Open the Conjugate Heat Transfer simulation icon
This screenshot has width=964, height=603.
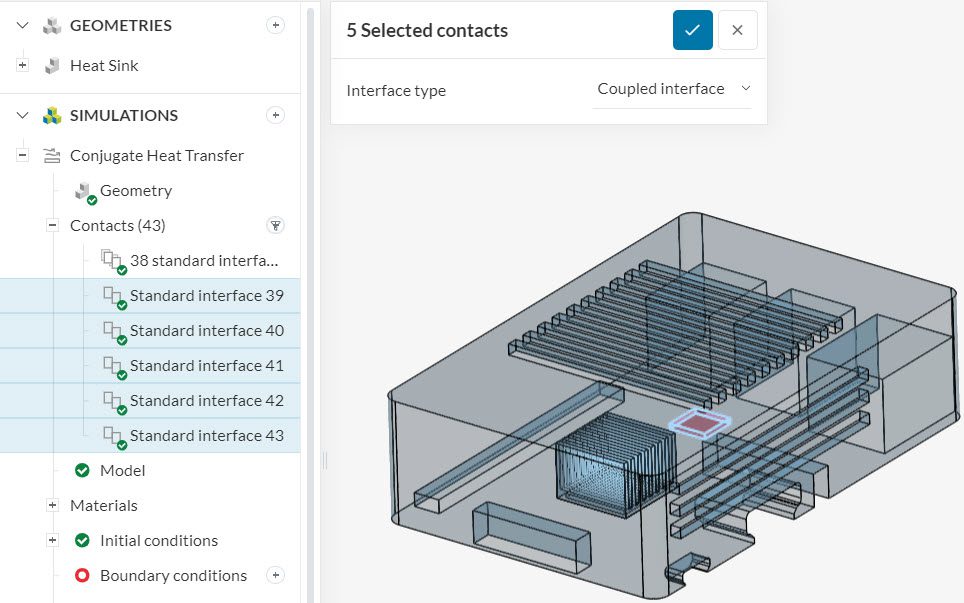50,155
